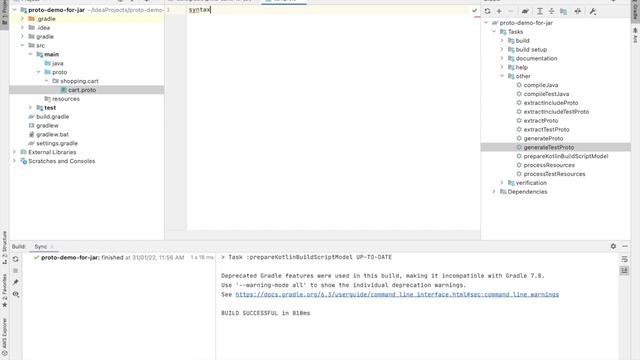Collapse the src folder in project tree

pos(22,45)
